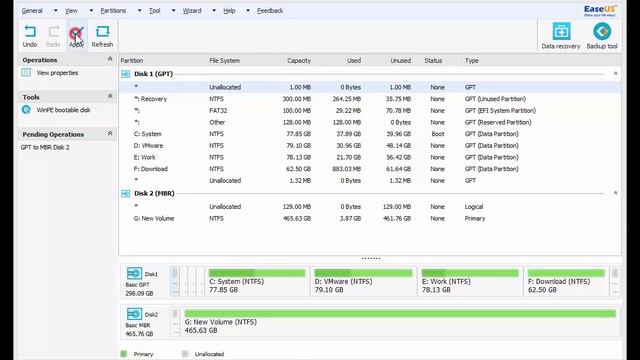Click the View properties icon
The height and width of the screenshot is (360, 640).
pos(26,73)
